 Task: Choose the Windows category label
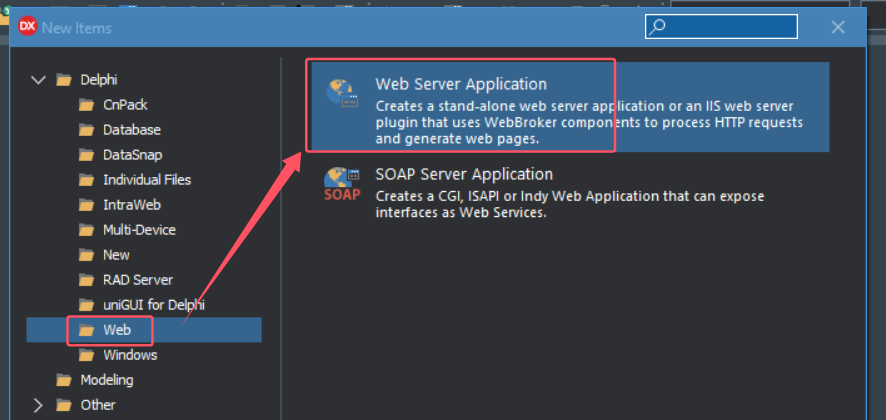click(130, 355)
